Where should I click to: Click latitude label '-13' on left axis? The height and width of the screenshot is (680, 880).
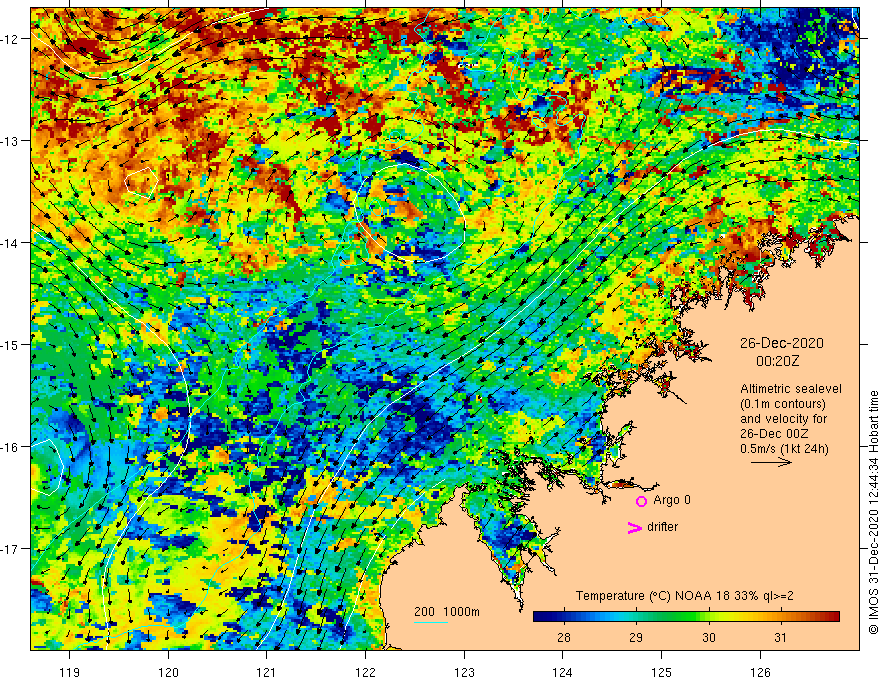[11, 141]
